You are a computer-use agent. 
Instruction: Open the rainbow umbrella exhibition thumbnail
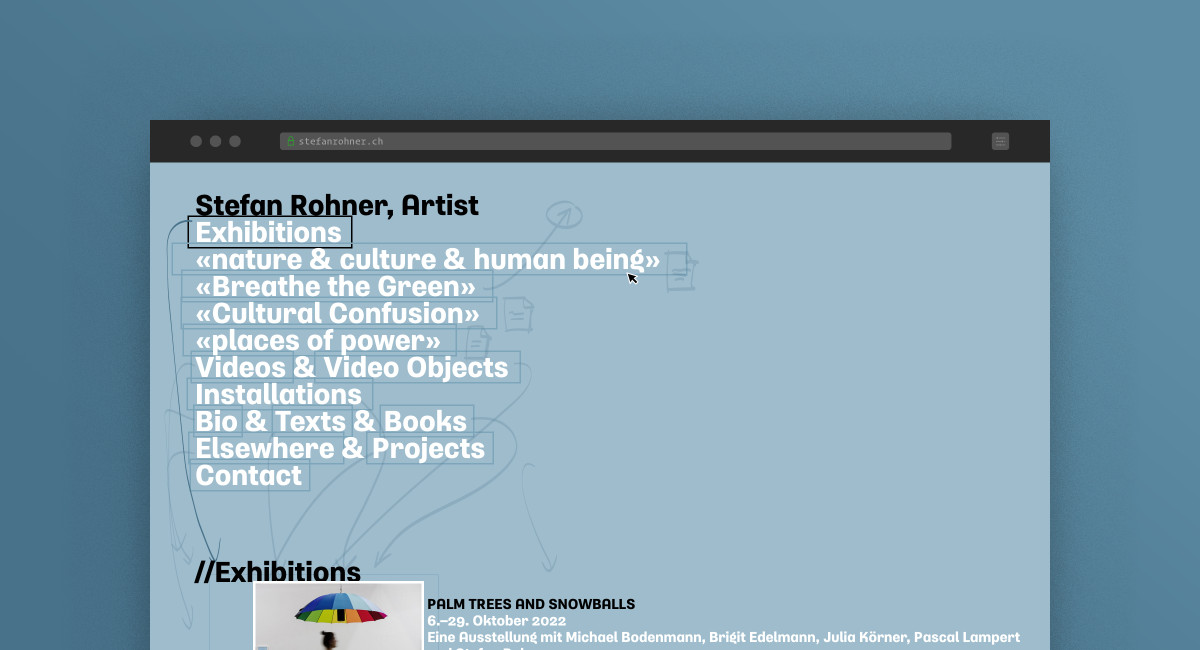point(339,616)
